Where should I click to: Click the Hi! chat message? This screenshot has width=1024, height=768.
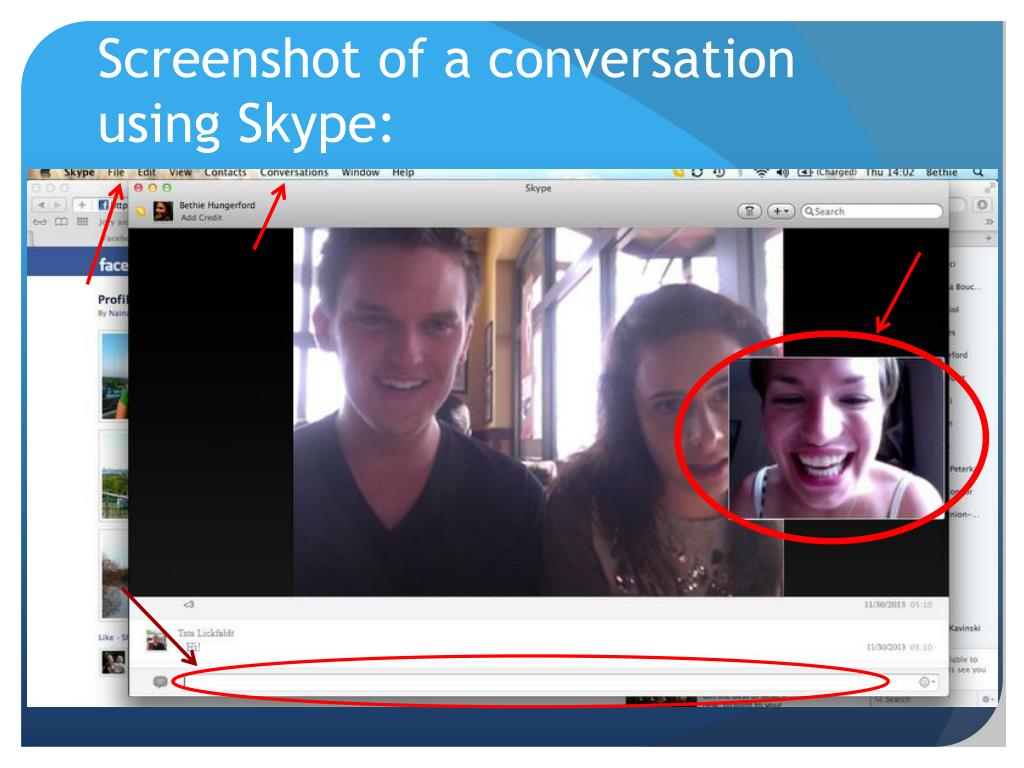[x=193, y=647]
